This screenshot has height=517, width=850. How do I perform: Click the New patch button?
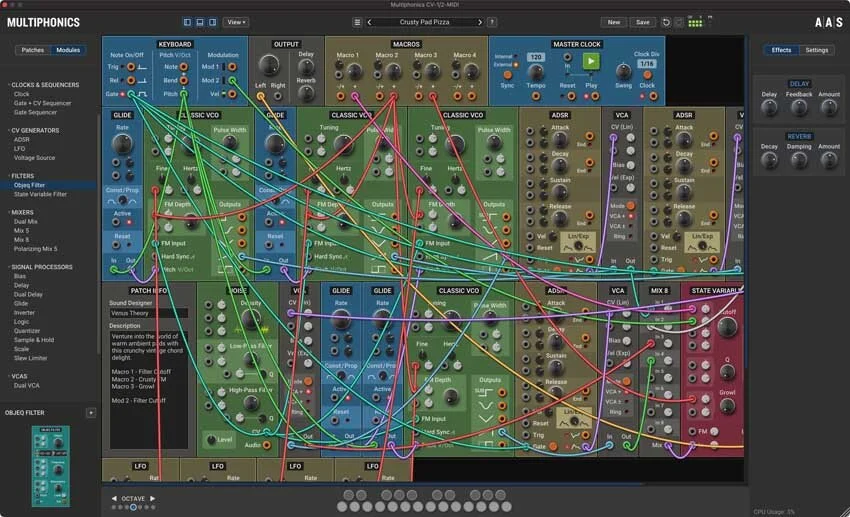tap(614, 22)
